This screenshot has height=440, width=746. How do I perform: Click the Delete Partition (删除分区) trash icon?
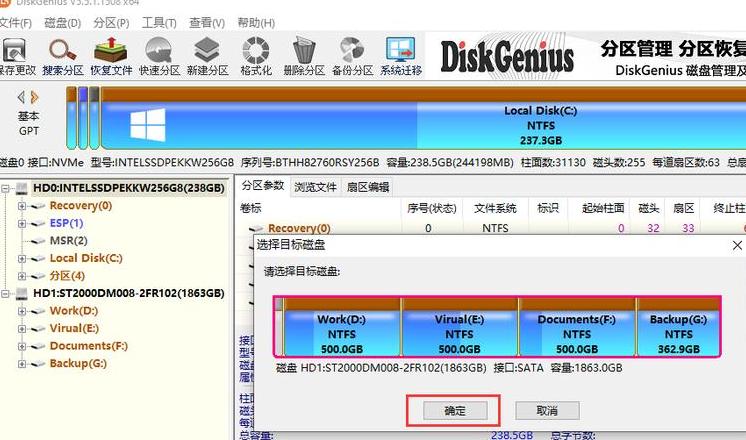pos(304,51)
